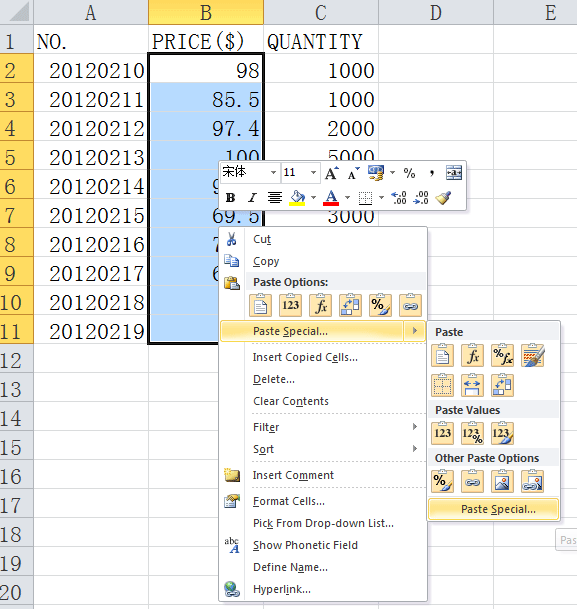Open fill color dropdown arrow
The image size is (577, 609).
313,198
